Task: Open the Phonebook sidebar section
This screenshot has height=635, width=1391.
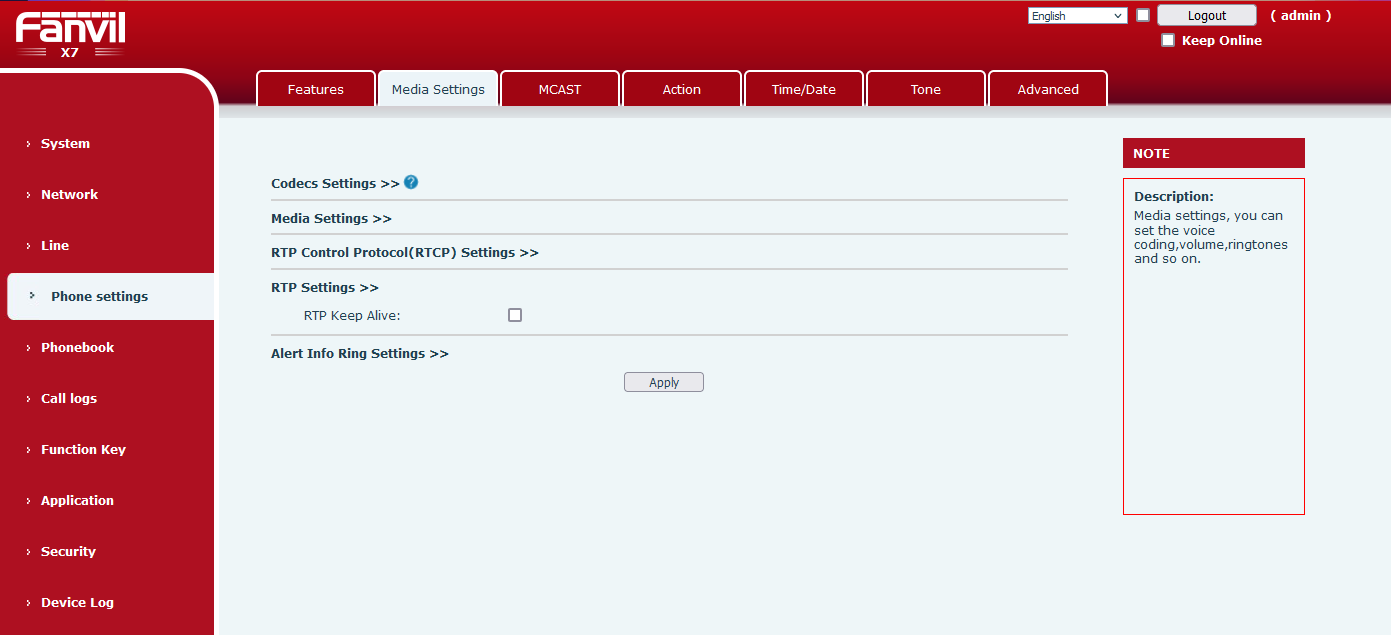Action: tap(77, 347)
